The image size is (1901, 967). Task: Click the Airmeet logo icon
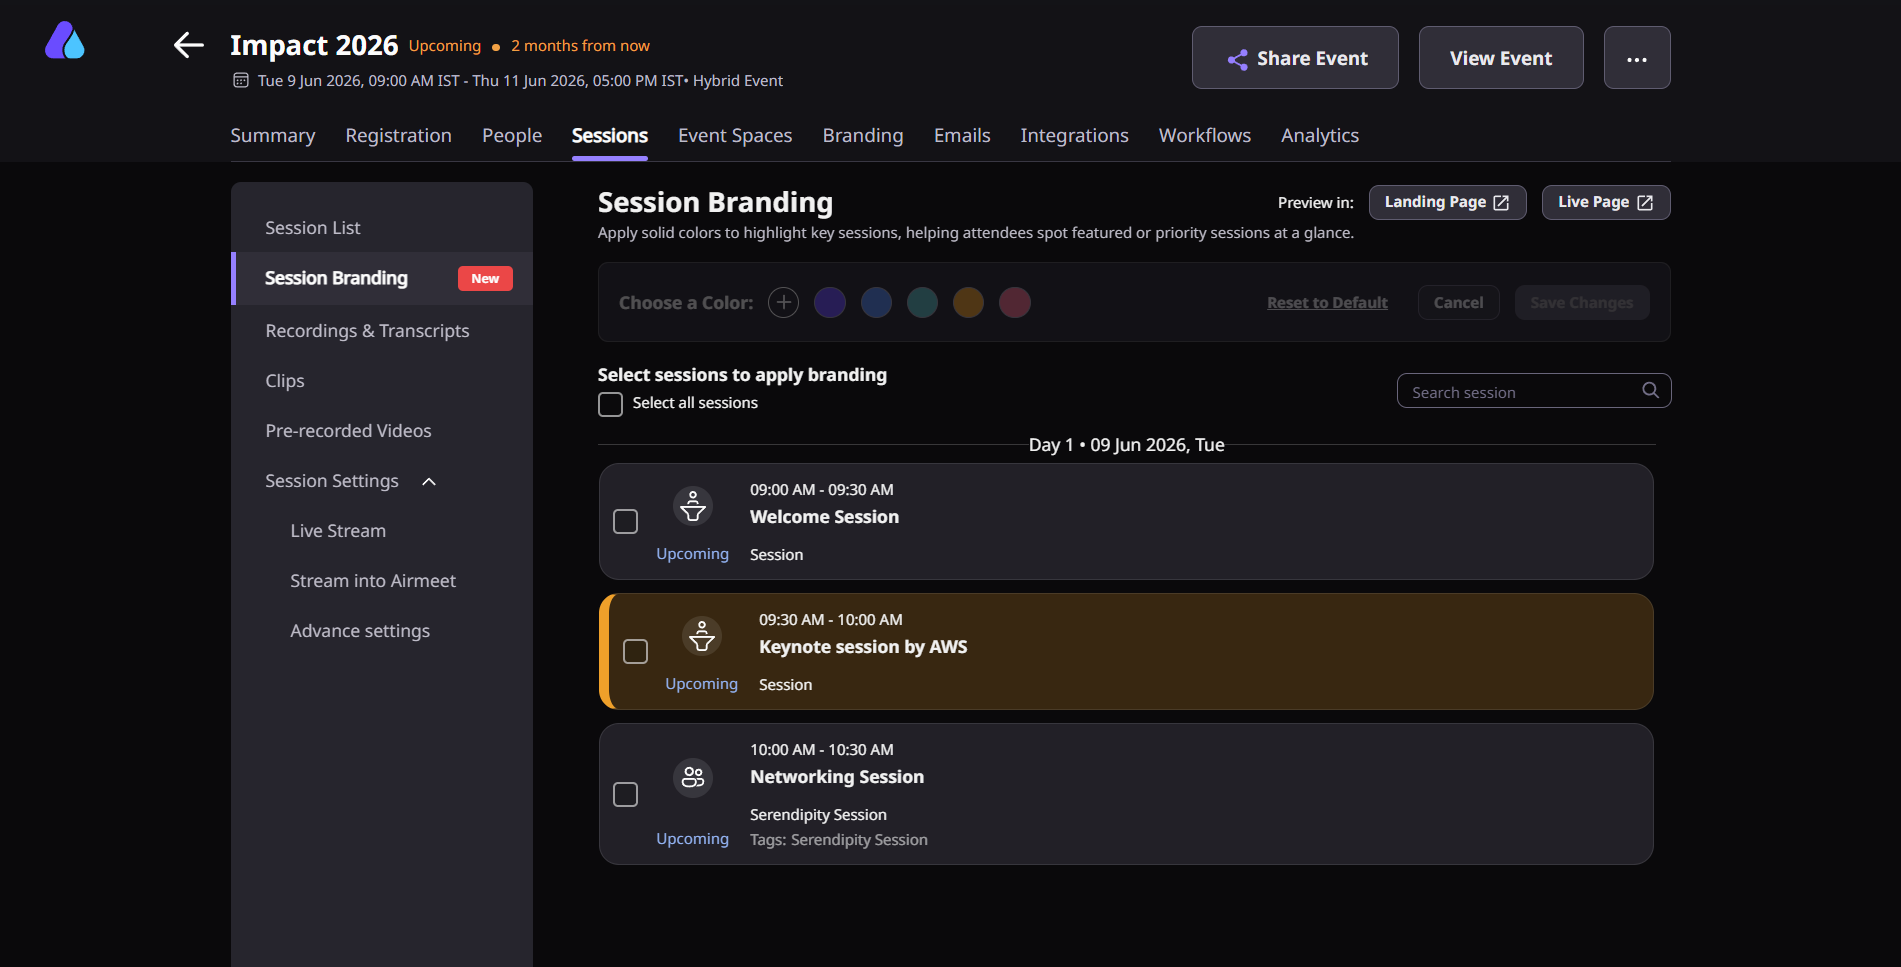coord(65,41)
